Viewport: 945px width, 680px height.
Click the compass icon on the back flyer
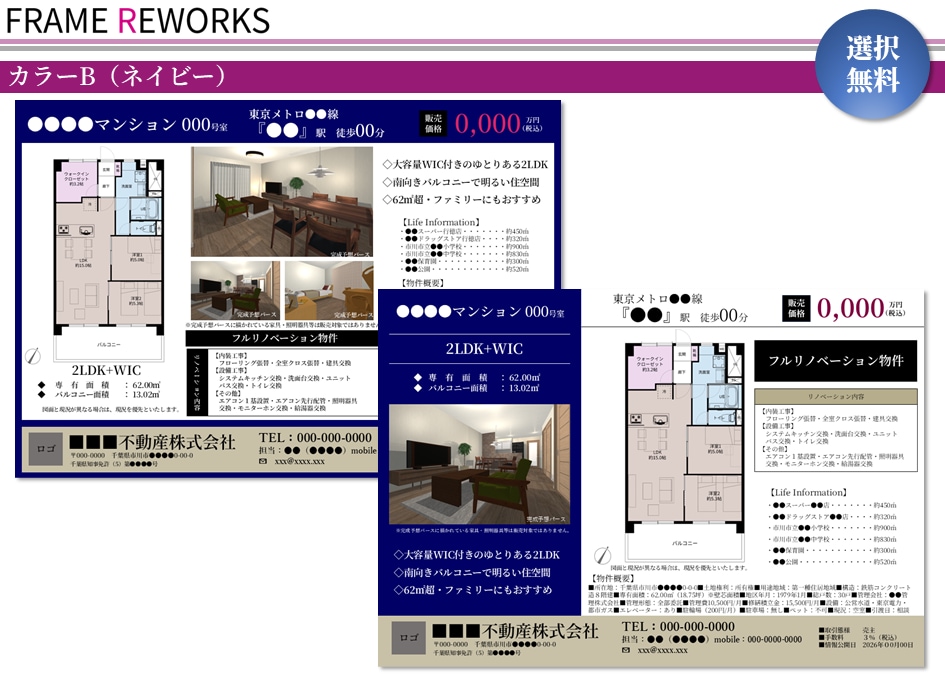click(33, 356)
